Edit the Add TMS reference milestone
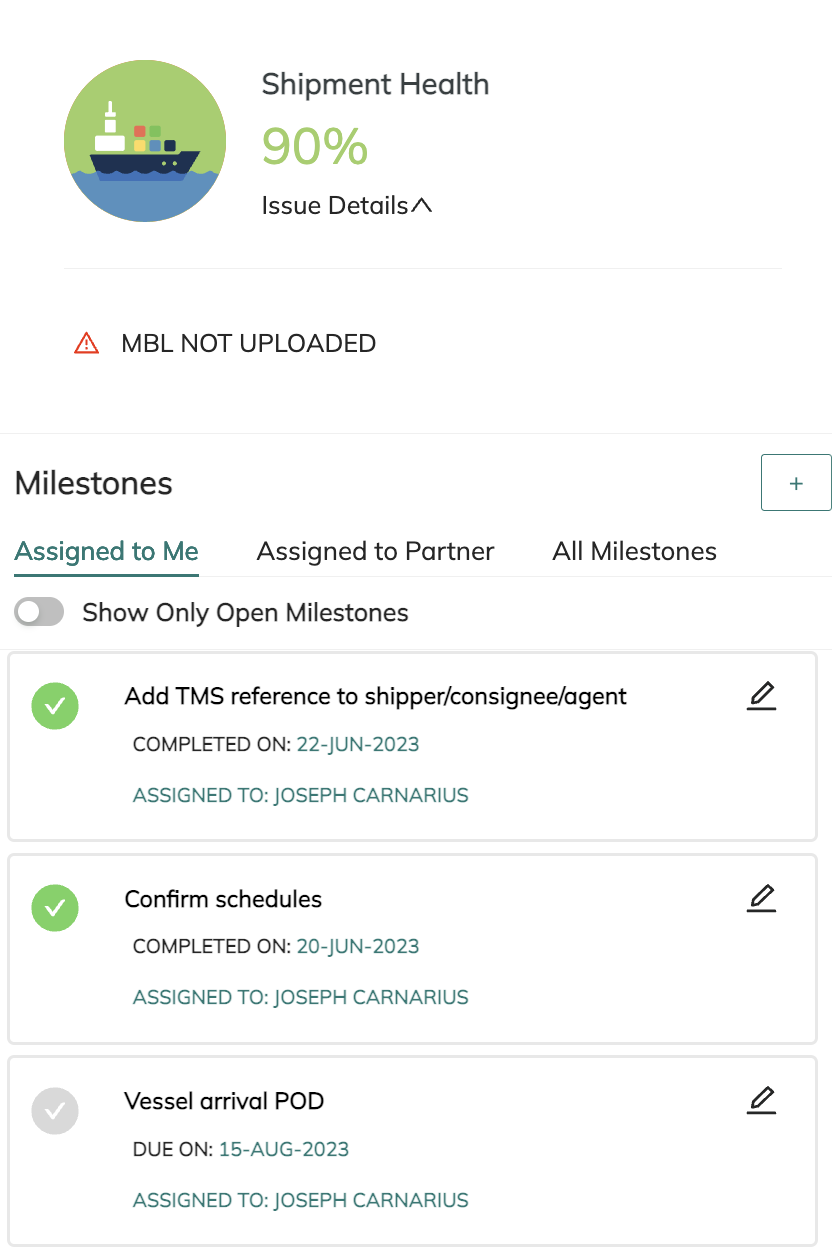832x1252 pixels. point(761,696)
